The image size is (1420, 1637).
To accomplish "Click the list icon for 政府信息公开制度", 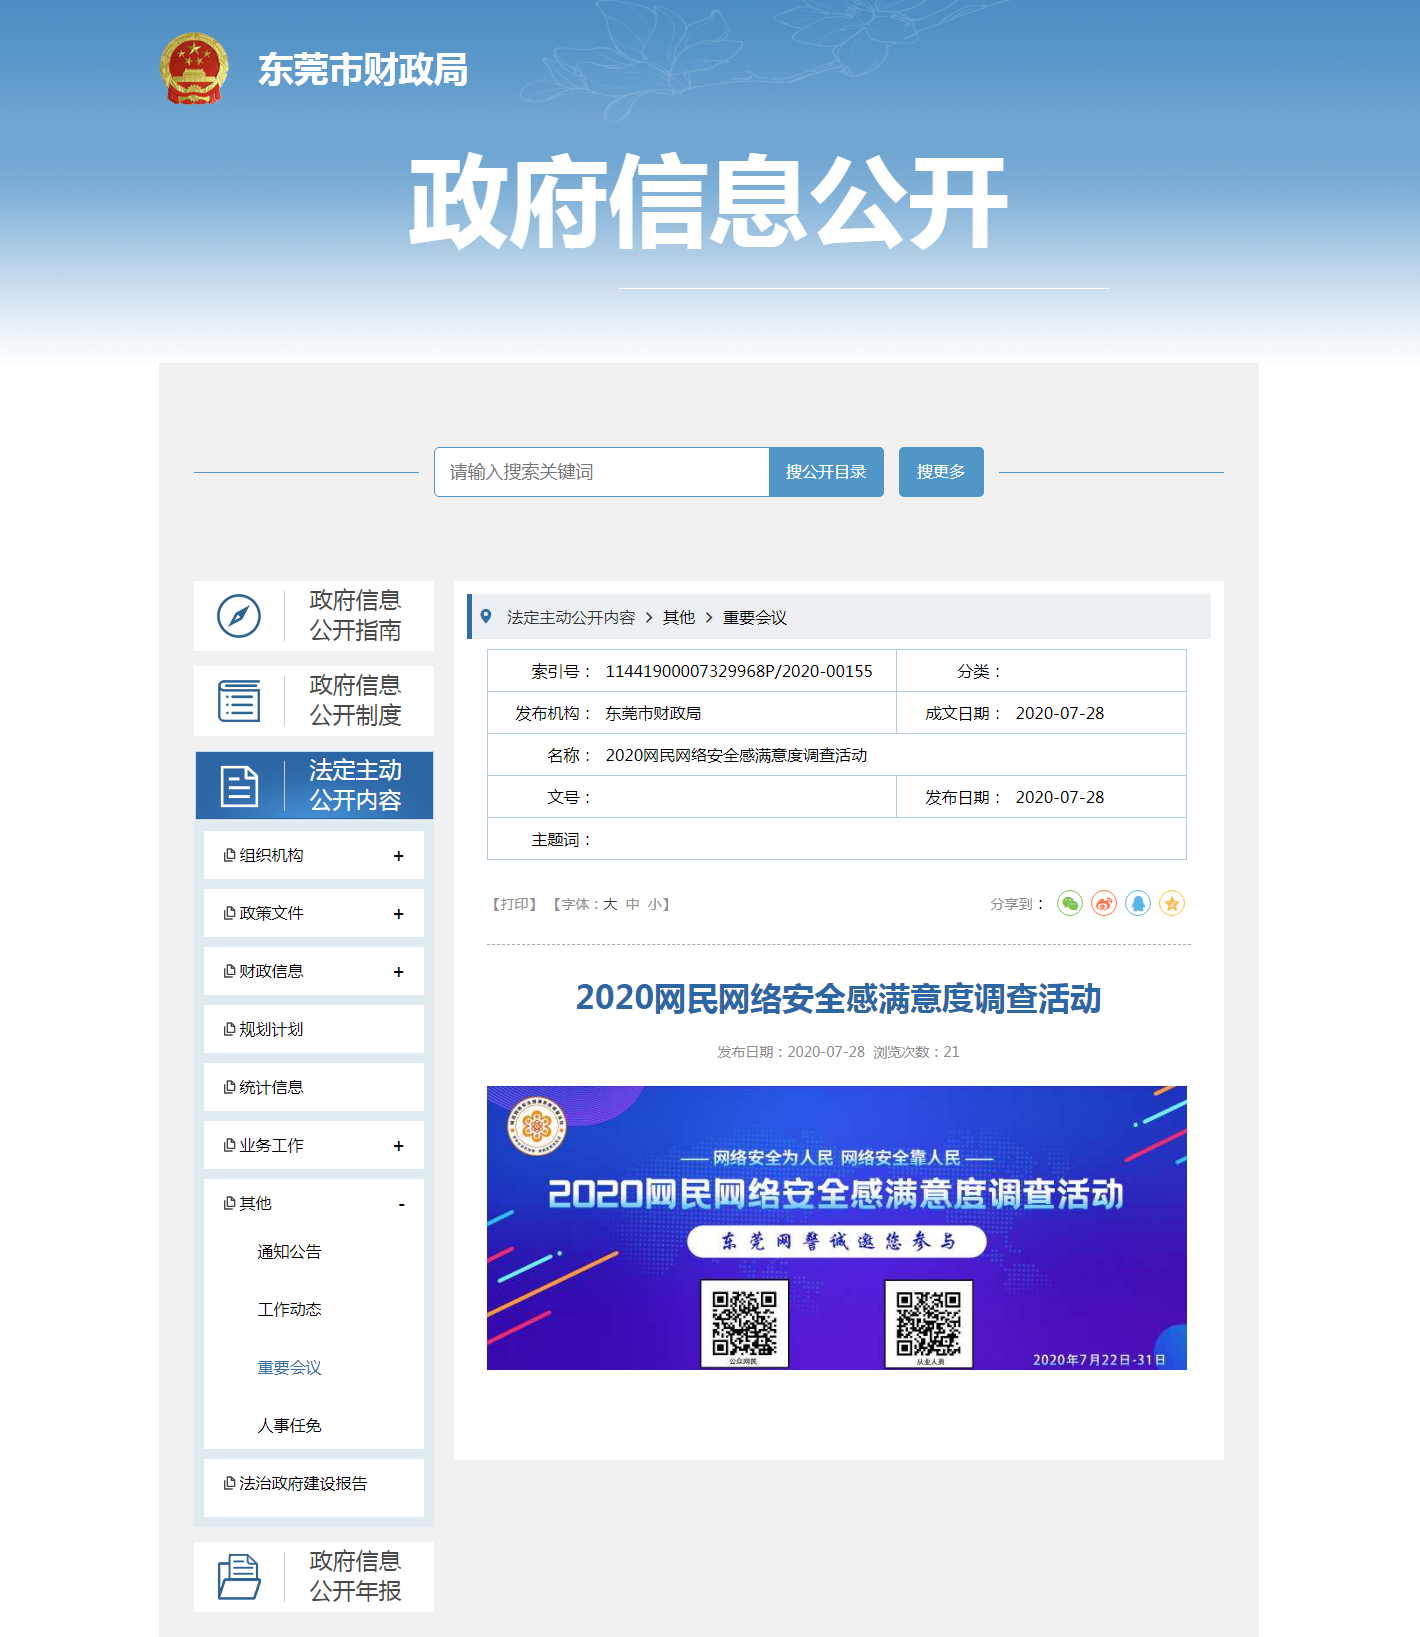I will click(x=239, y=701).
